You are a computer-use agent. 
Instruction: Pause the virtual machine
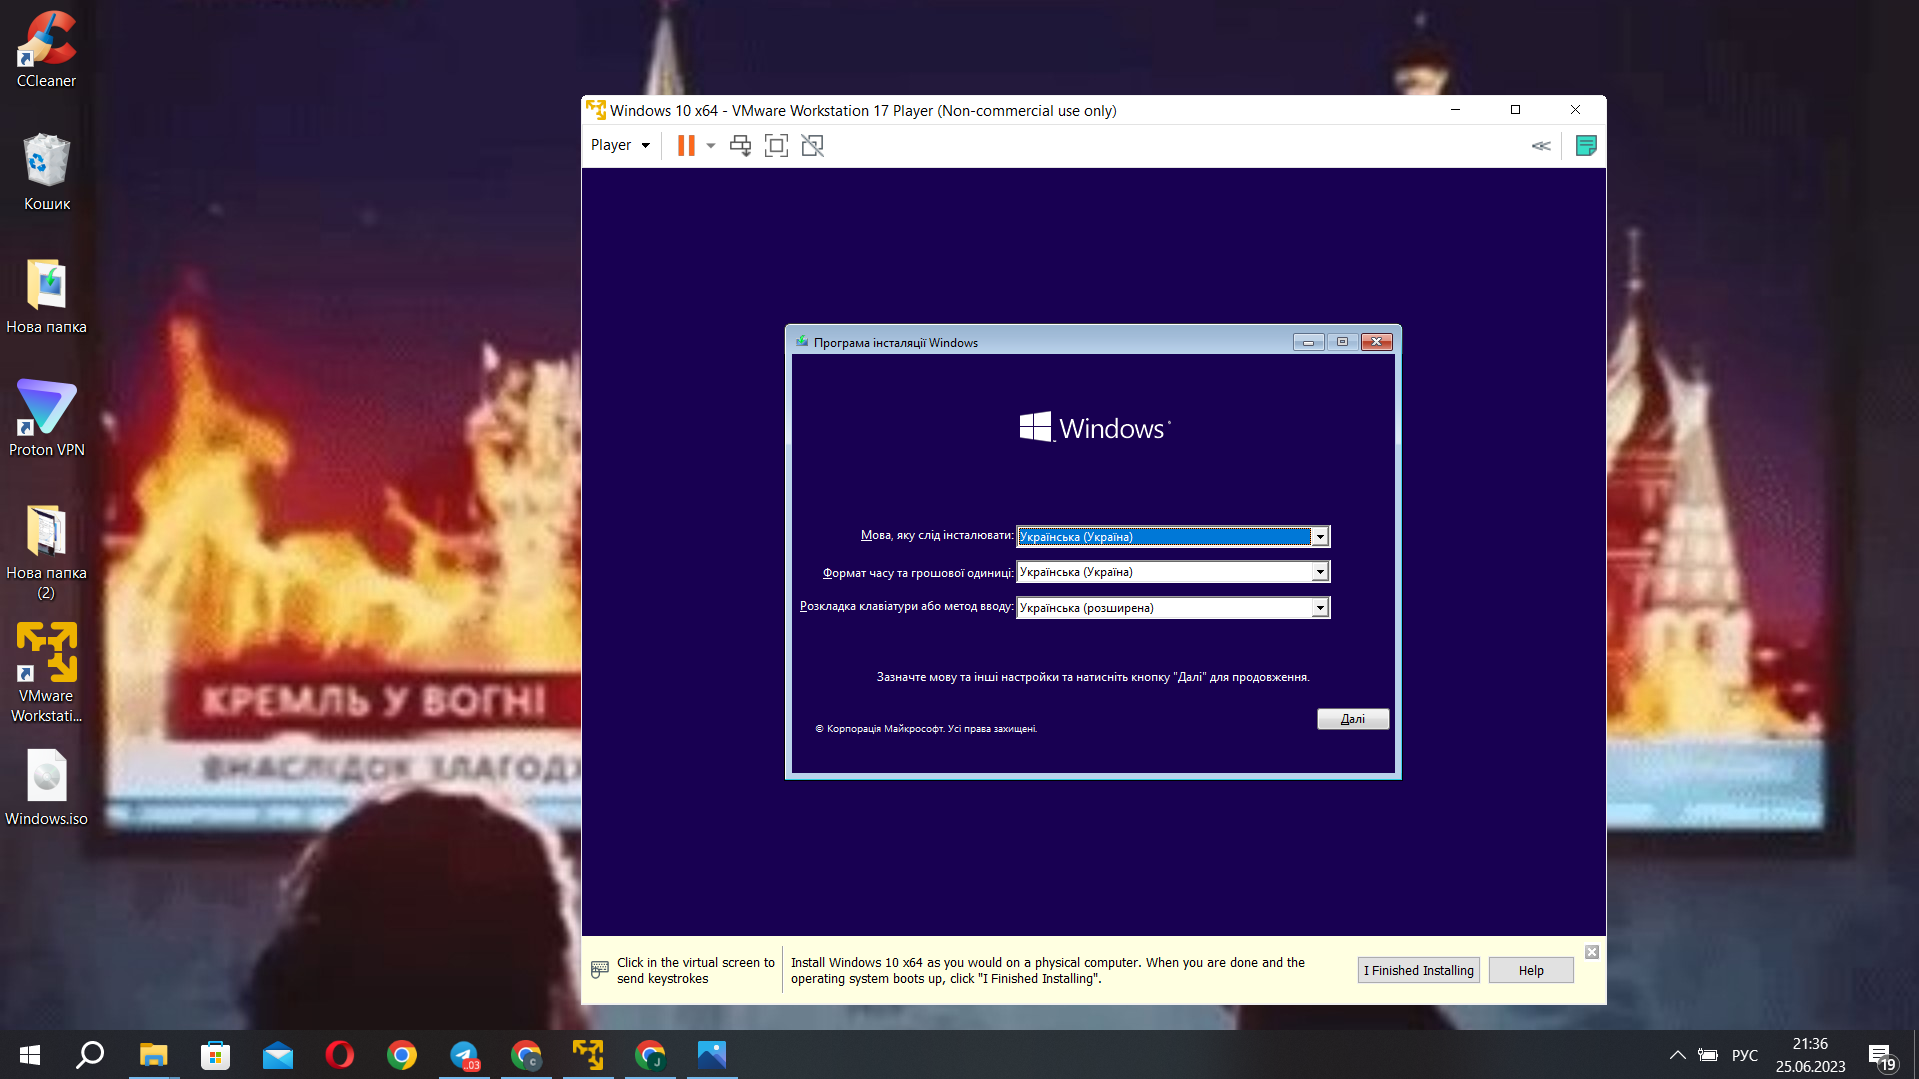(x=686, y=145)
